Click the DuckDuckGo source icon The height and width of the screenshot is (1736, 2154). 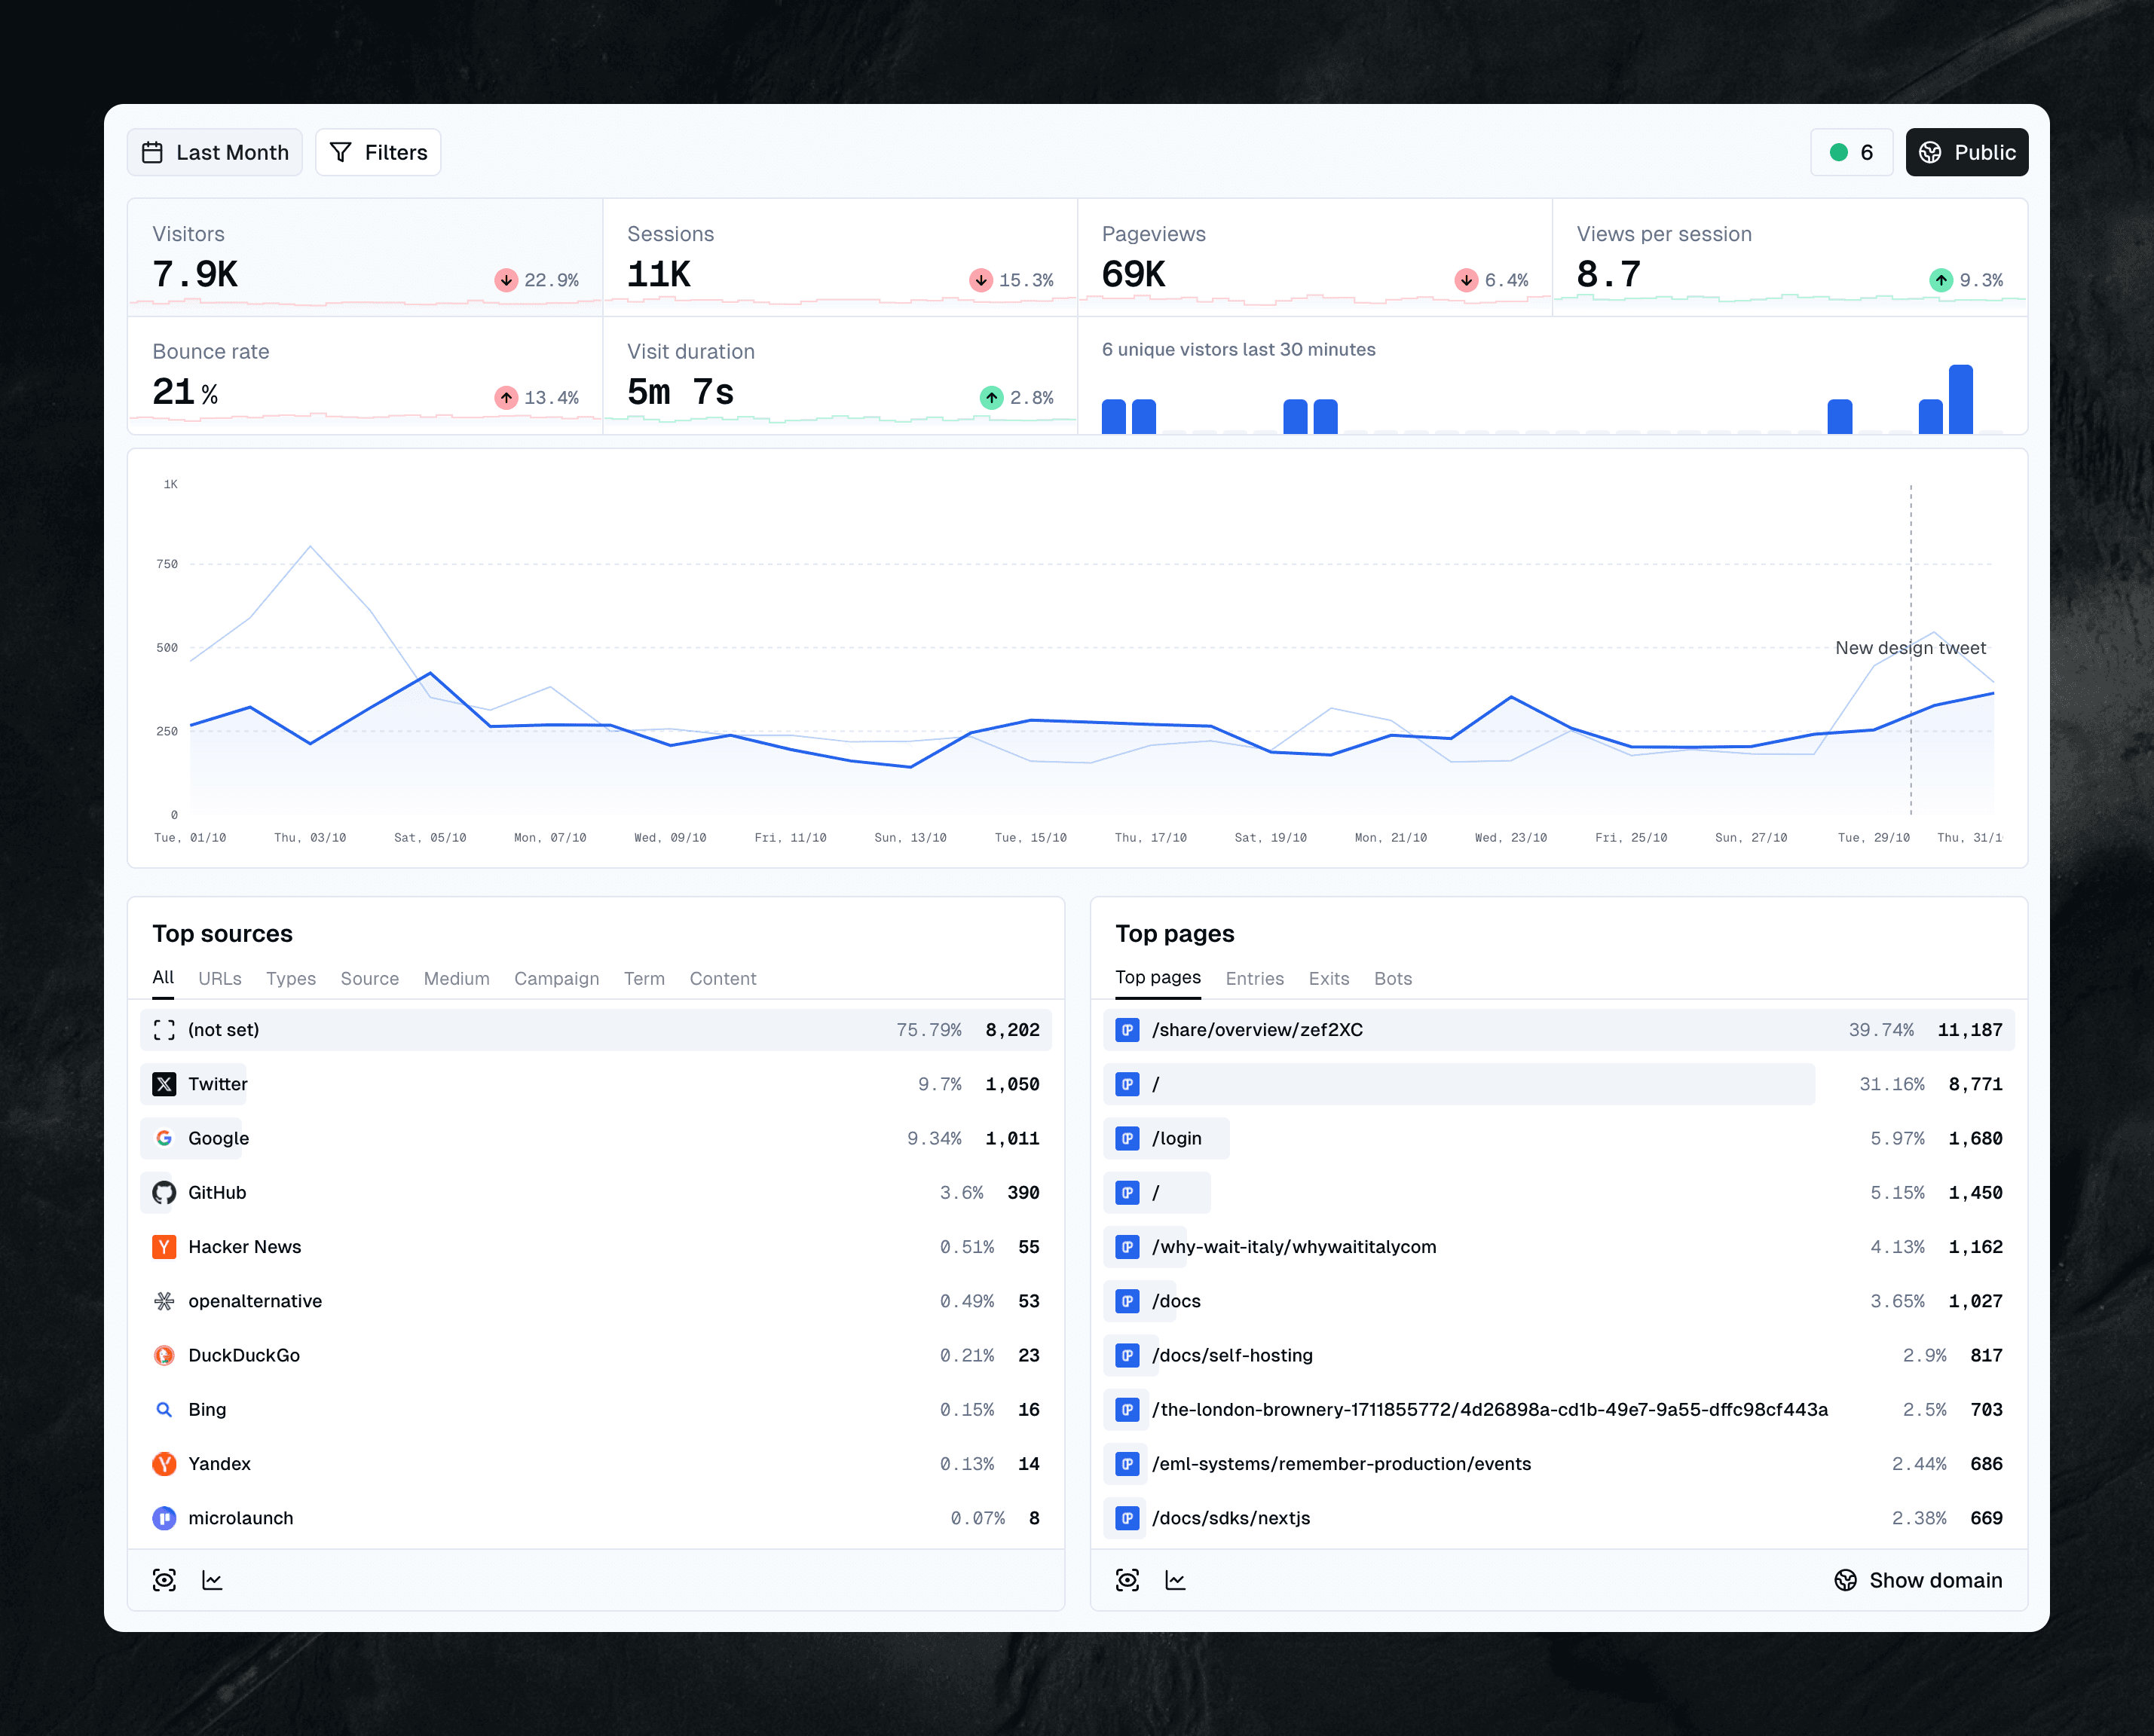click(164, 1355)
